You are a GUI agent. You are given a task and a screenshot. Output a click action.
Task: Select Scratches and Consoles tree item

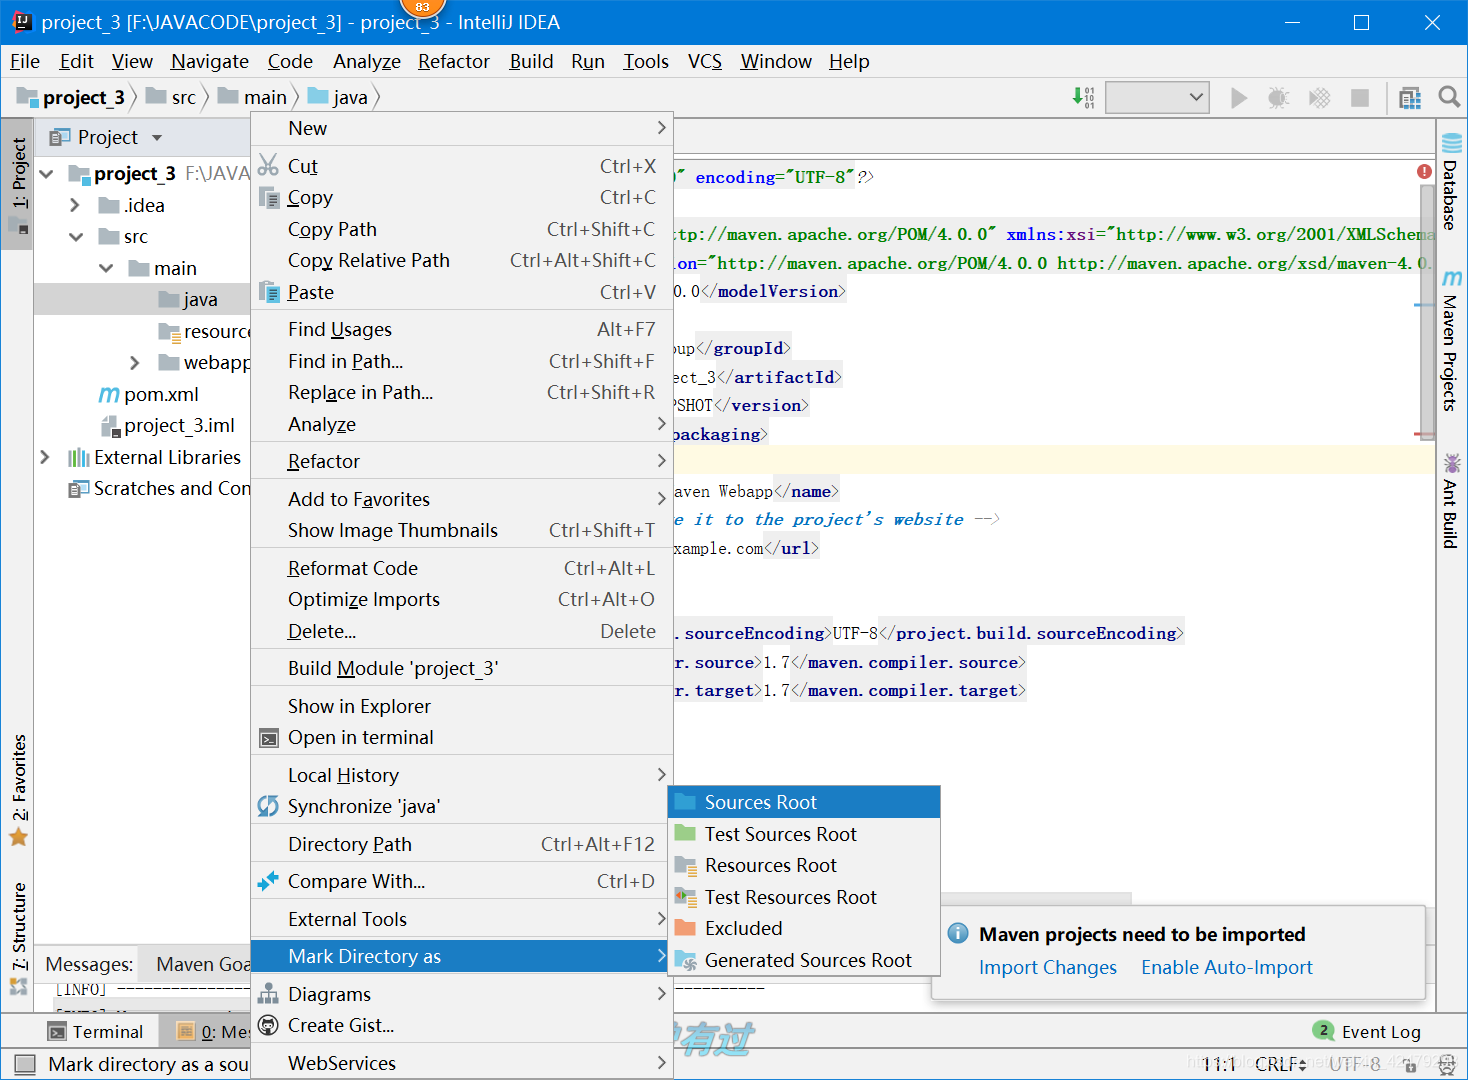(x=160, y=489)
